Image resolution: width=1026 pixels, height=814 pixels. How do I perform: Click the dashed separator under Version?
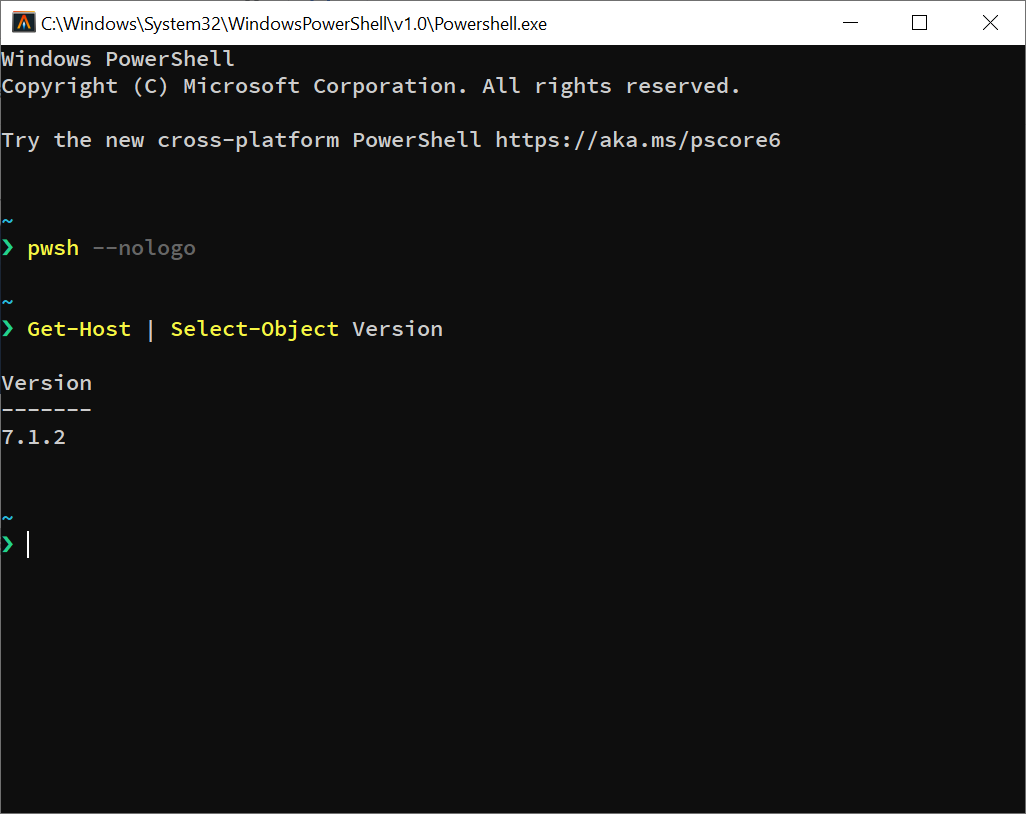point(46,409)
